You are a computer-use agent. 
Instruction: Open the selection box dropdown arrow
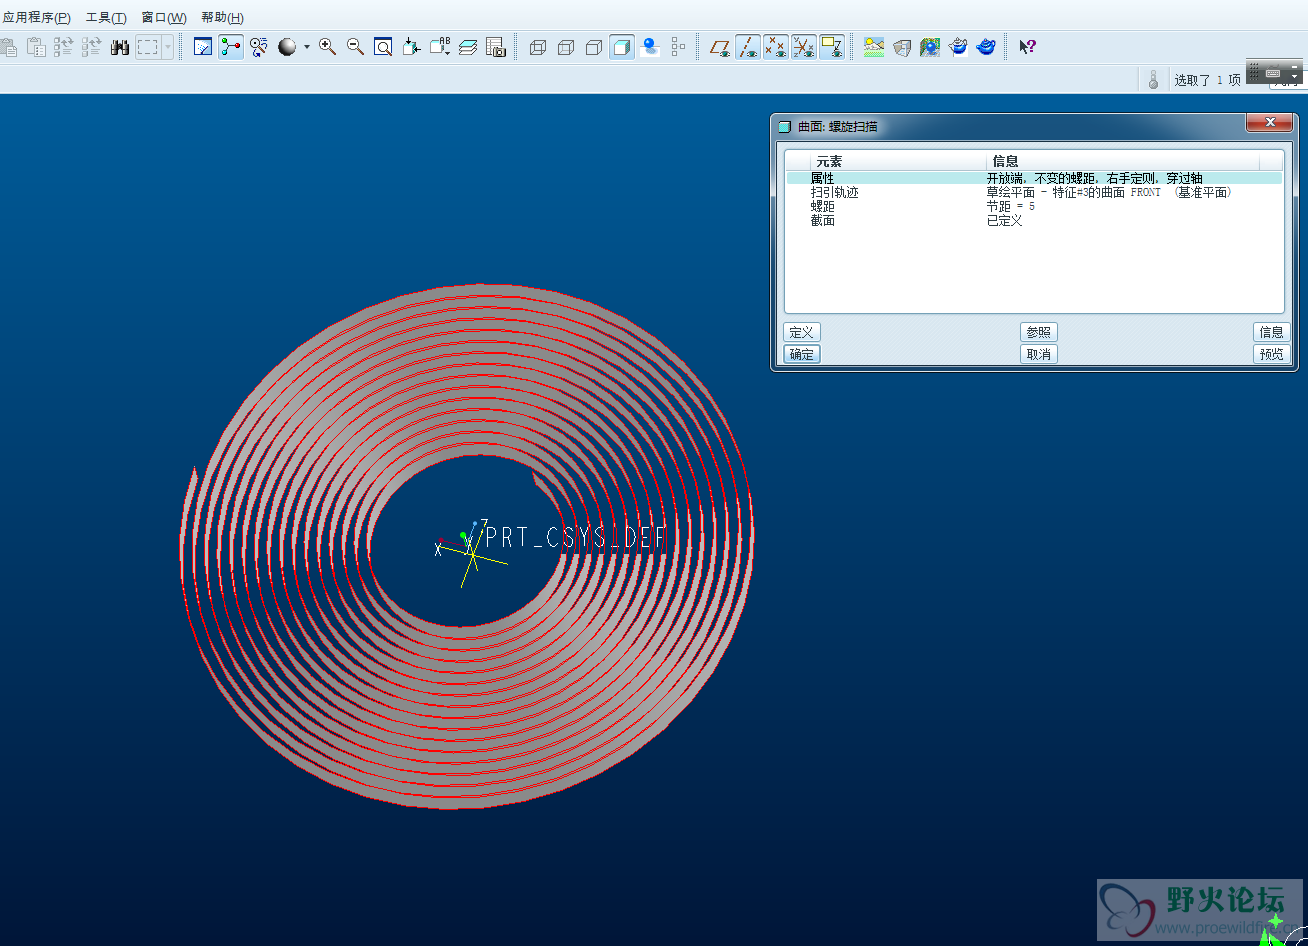tap(168, 47)
